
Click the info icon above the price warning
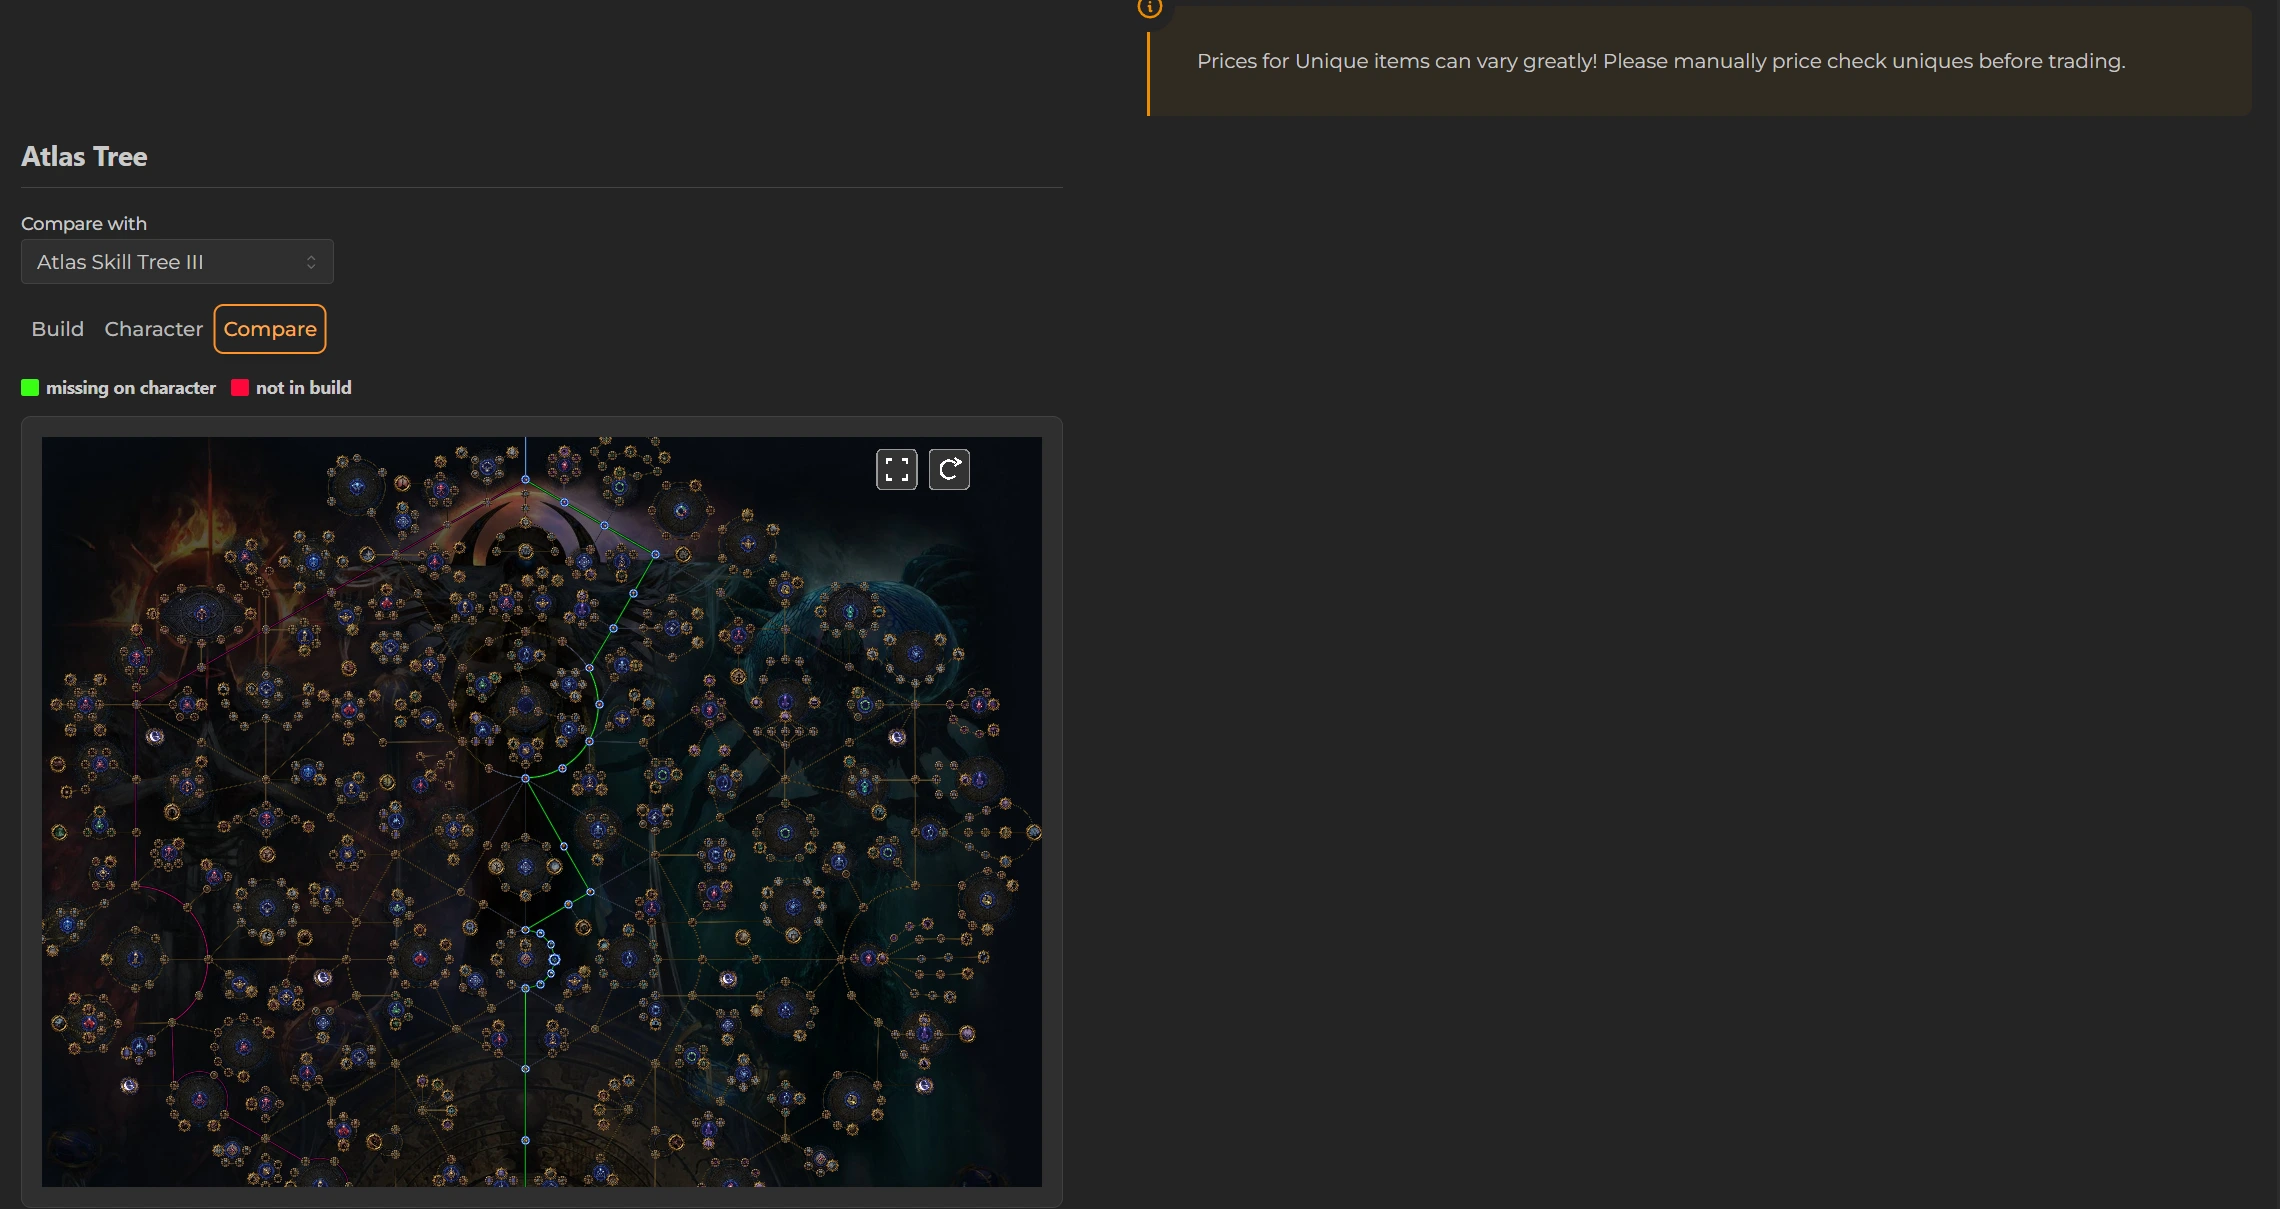coord(1150,9)
